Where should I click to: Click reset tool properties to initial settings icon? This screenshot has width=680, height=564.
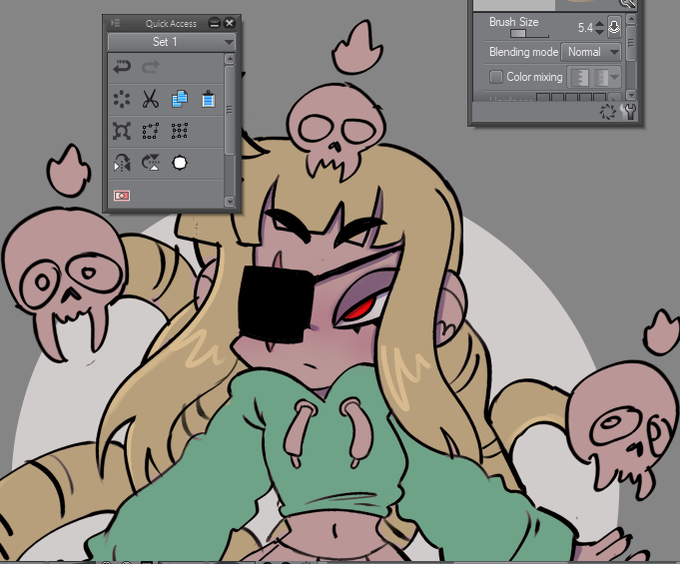[x=608, y=112]
